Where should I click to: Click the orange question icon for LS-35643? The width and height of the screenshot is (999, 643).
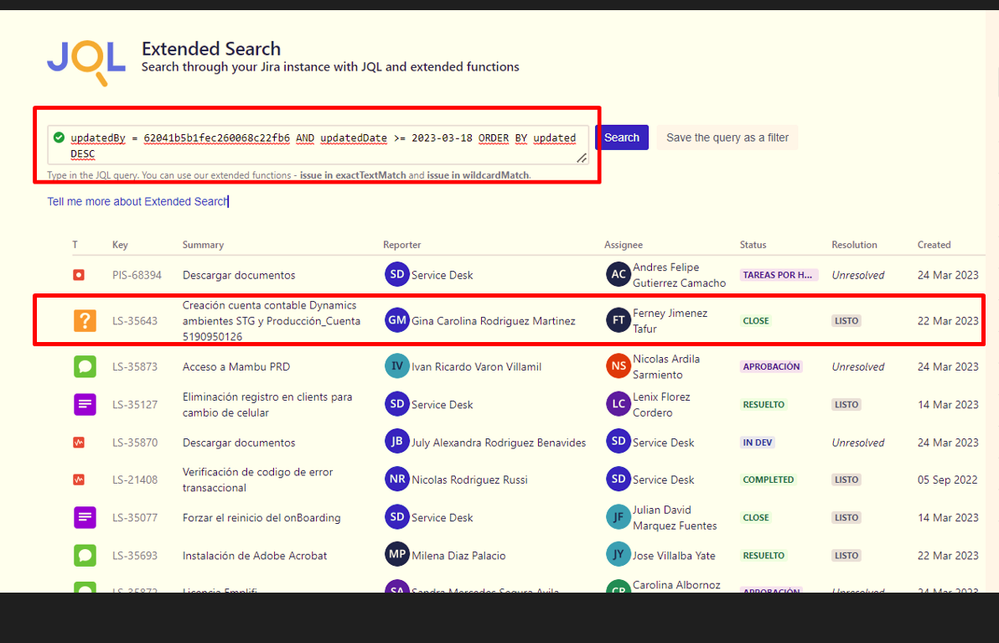(85, 321)
